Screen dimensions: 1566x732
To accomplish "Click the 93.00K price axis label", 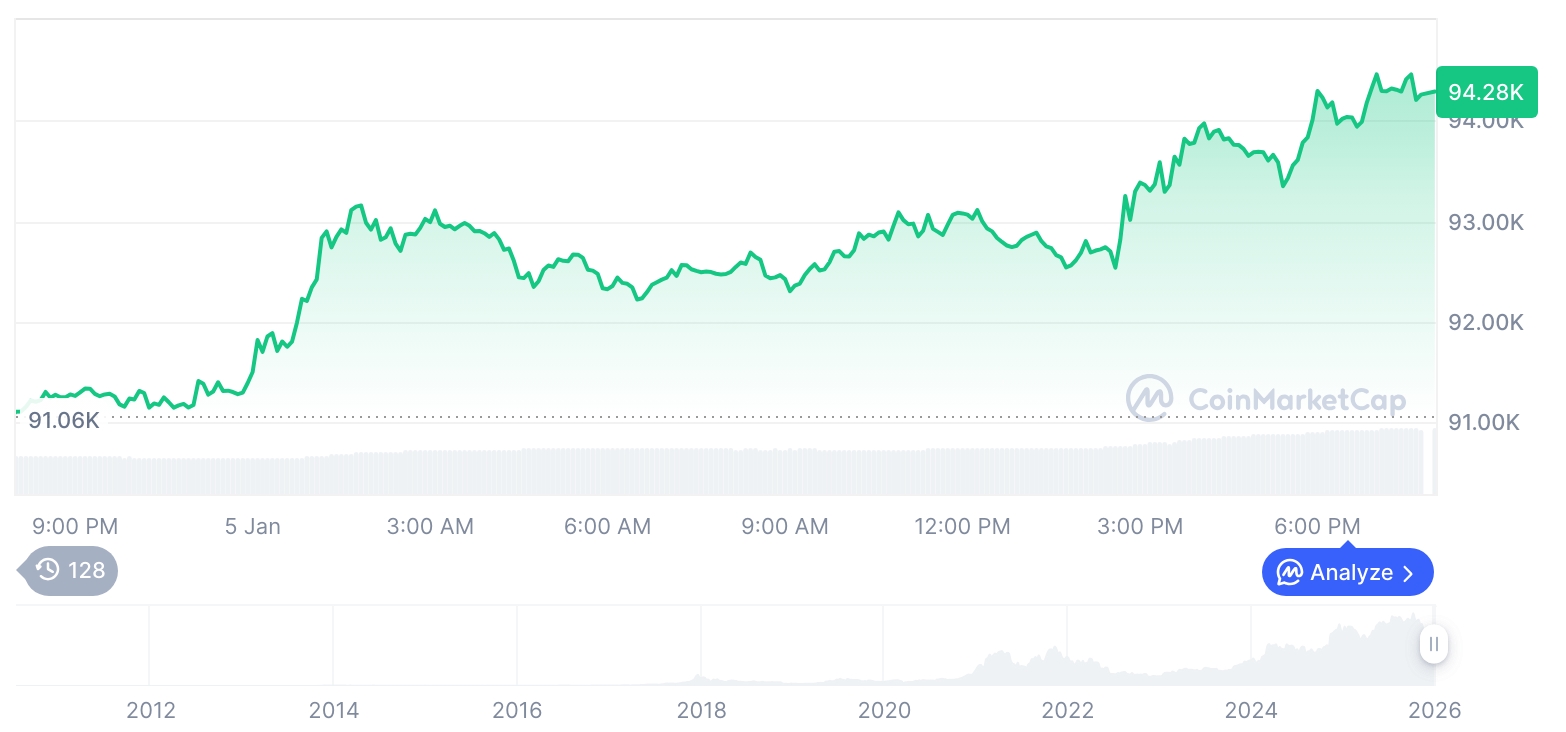I will tap(1485, 222).
